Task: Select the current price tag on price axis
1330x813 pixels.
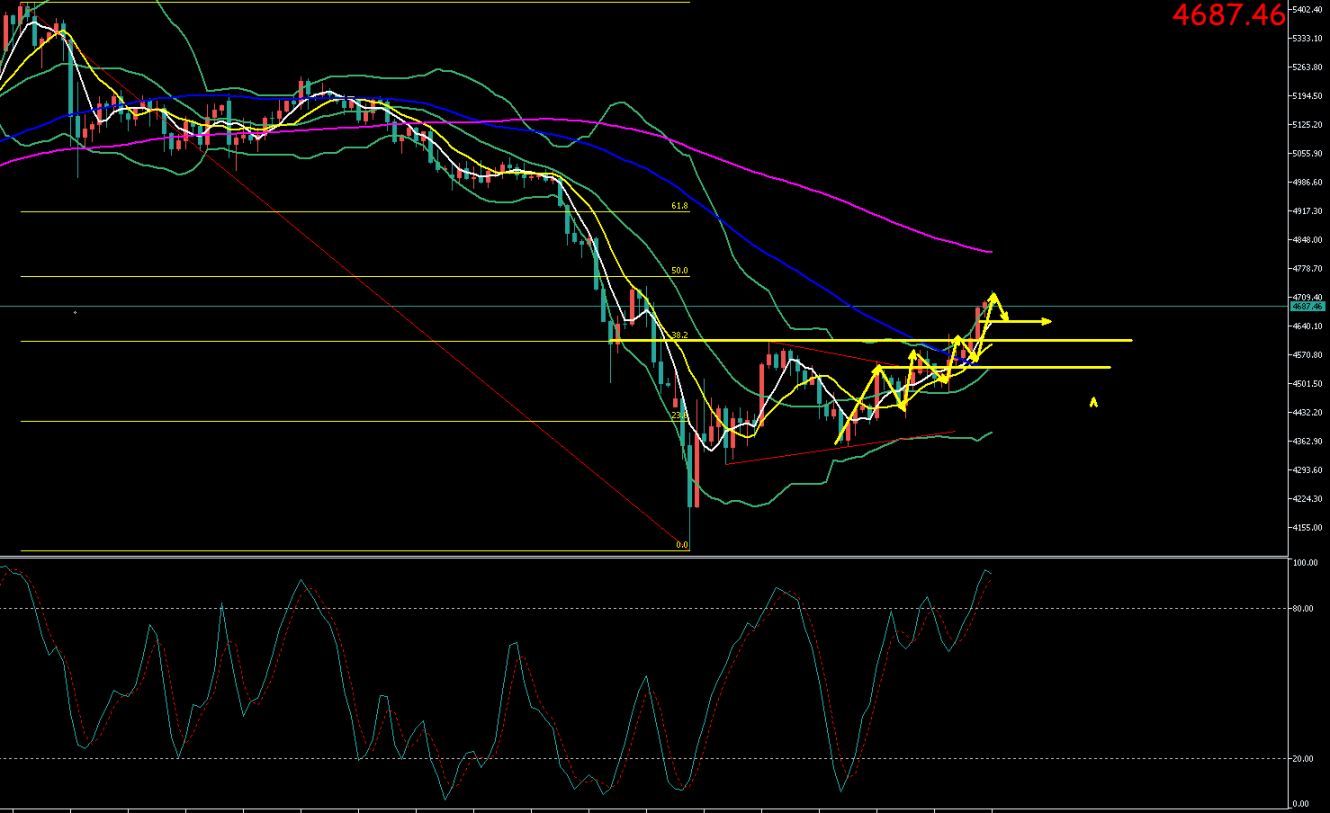Action: 1304,307
